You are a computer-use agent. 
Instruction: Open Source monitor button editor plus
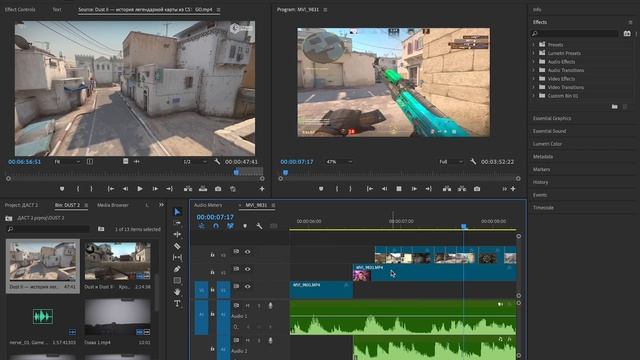262,189
